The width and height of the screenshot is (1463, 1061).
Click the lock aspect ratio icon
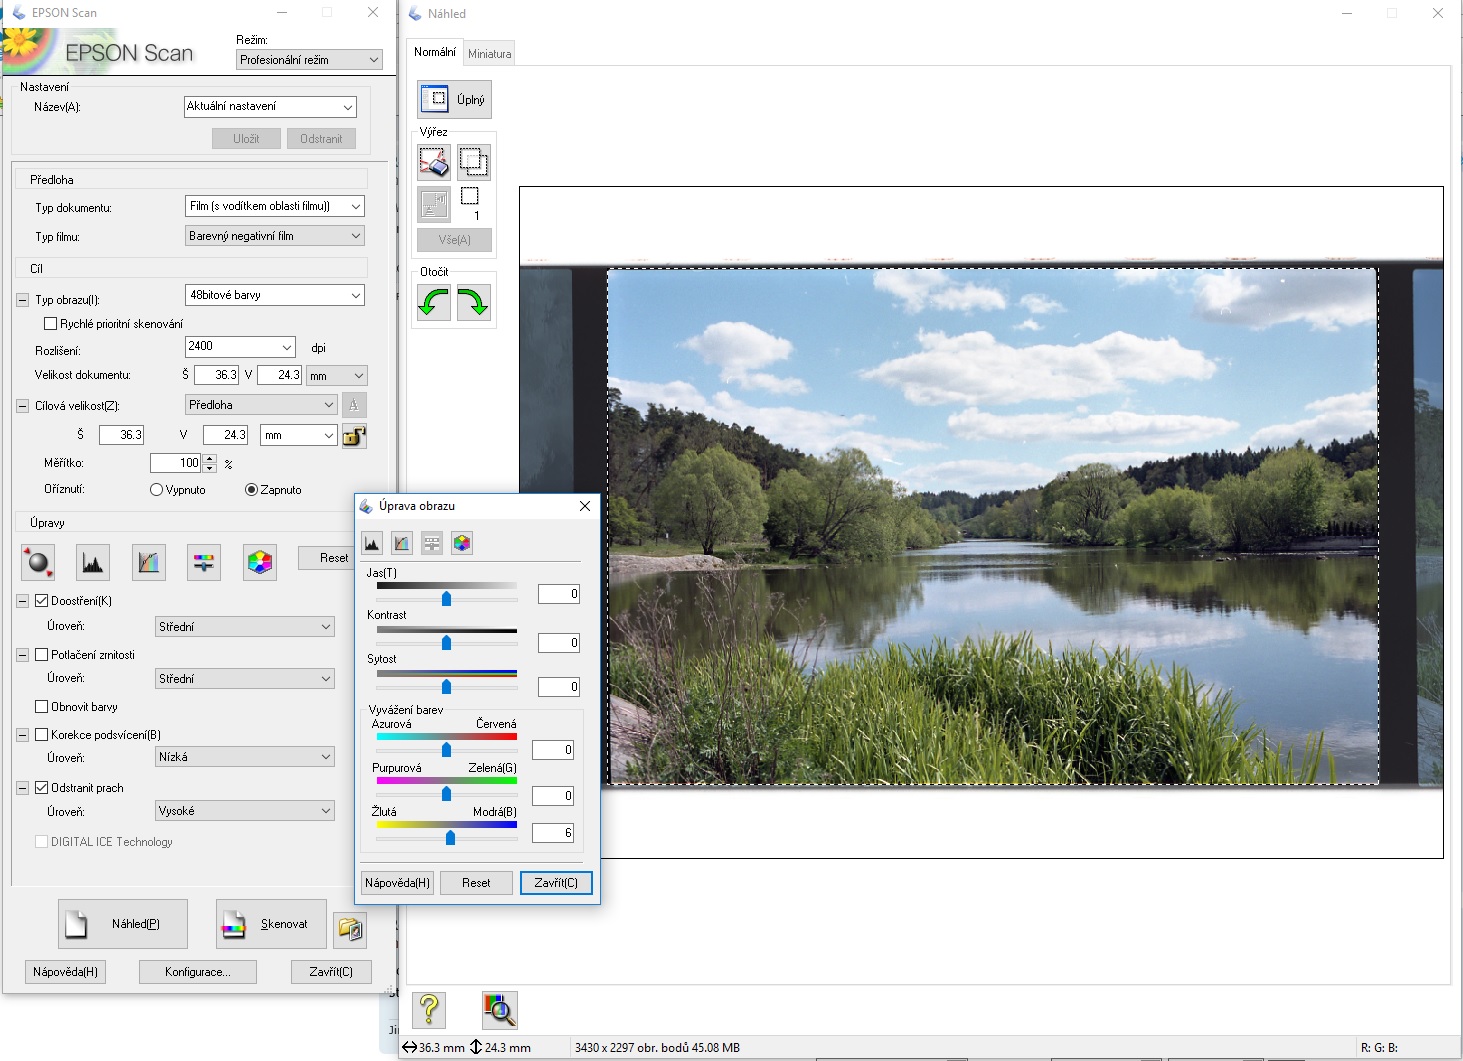(354, 436)
